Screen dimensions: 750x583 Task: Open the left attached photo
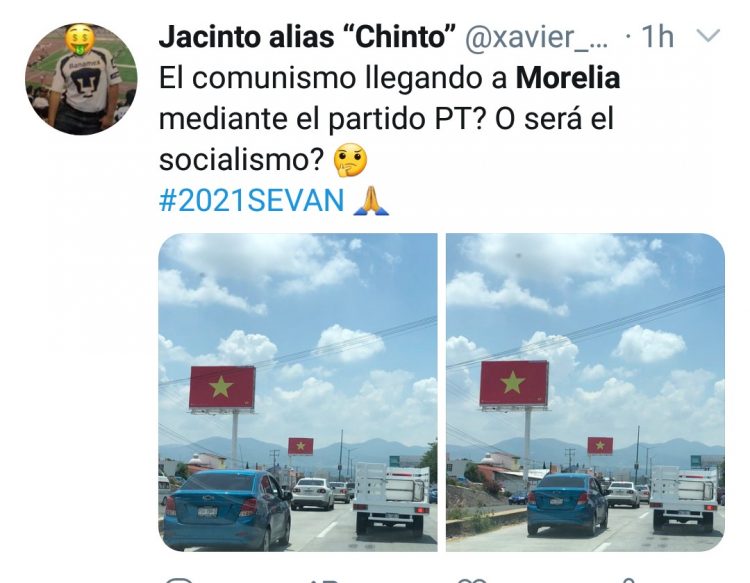[298, 392]
